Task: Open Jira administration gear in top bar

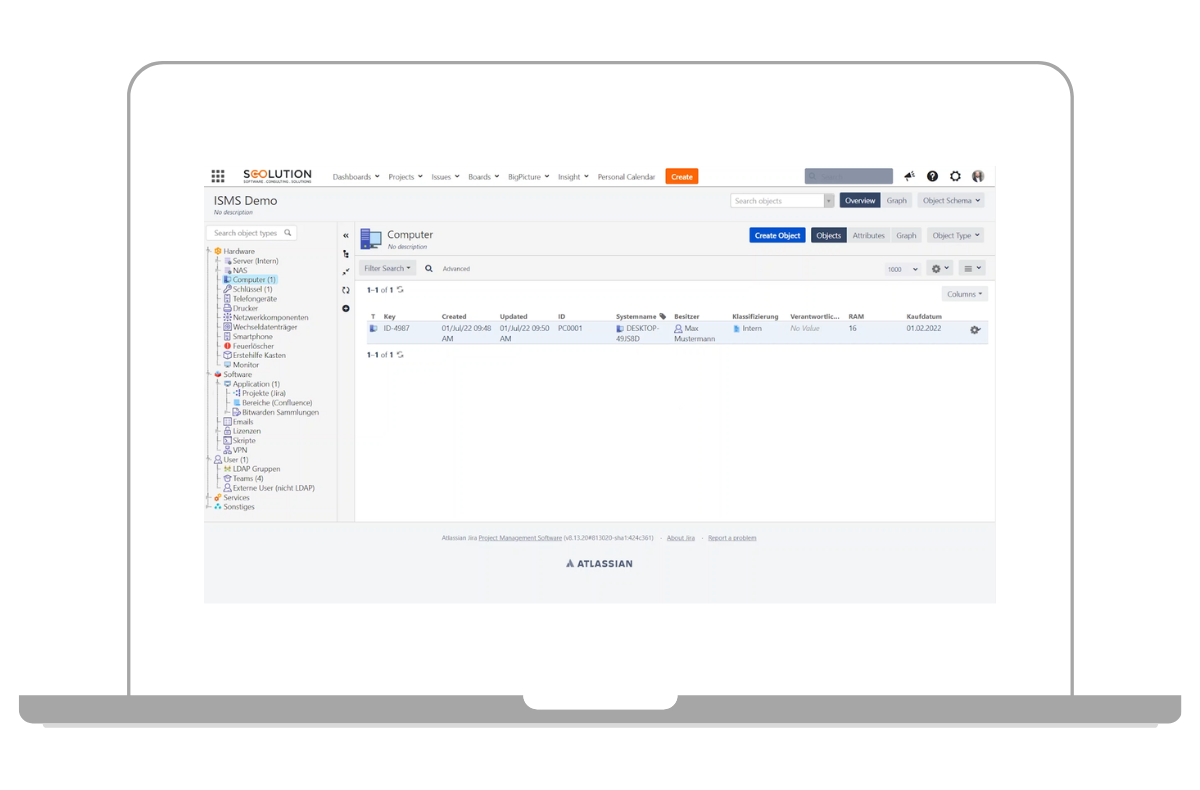Action: (x=955, y=177)
